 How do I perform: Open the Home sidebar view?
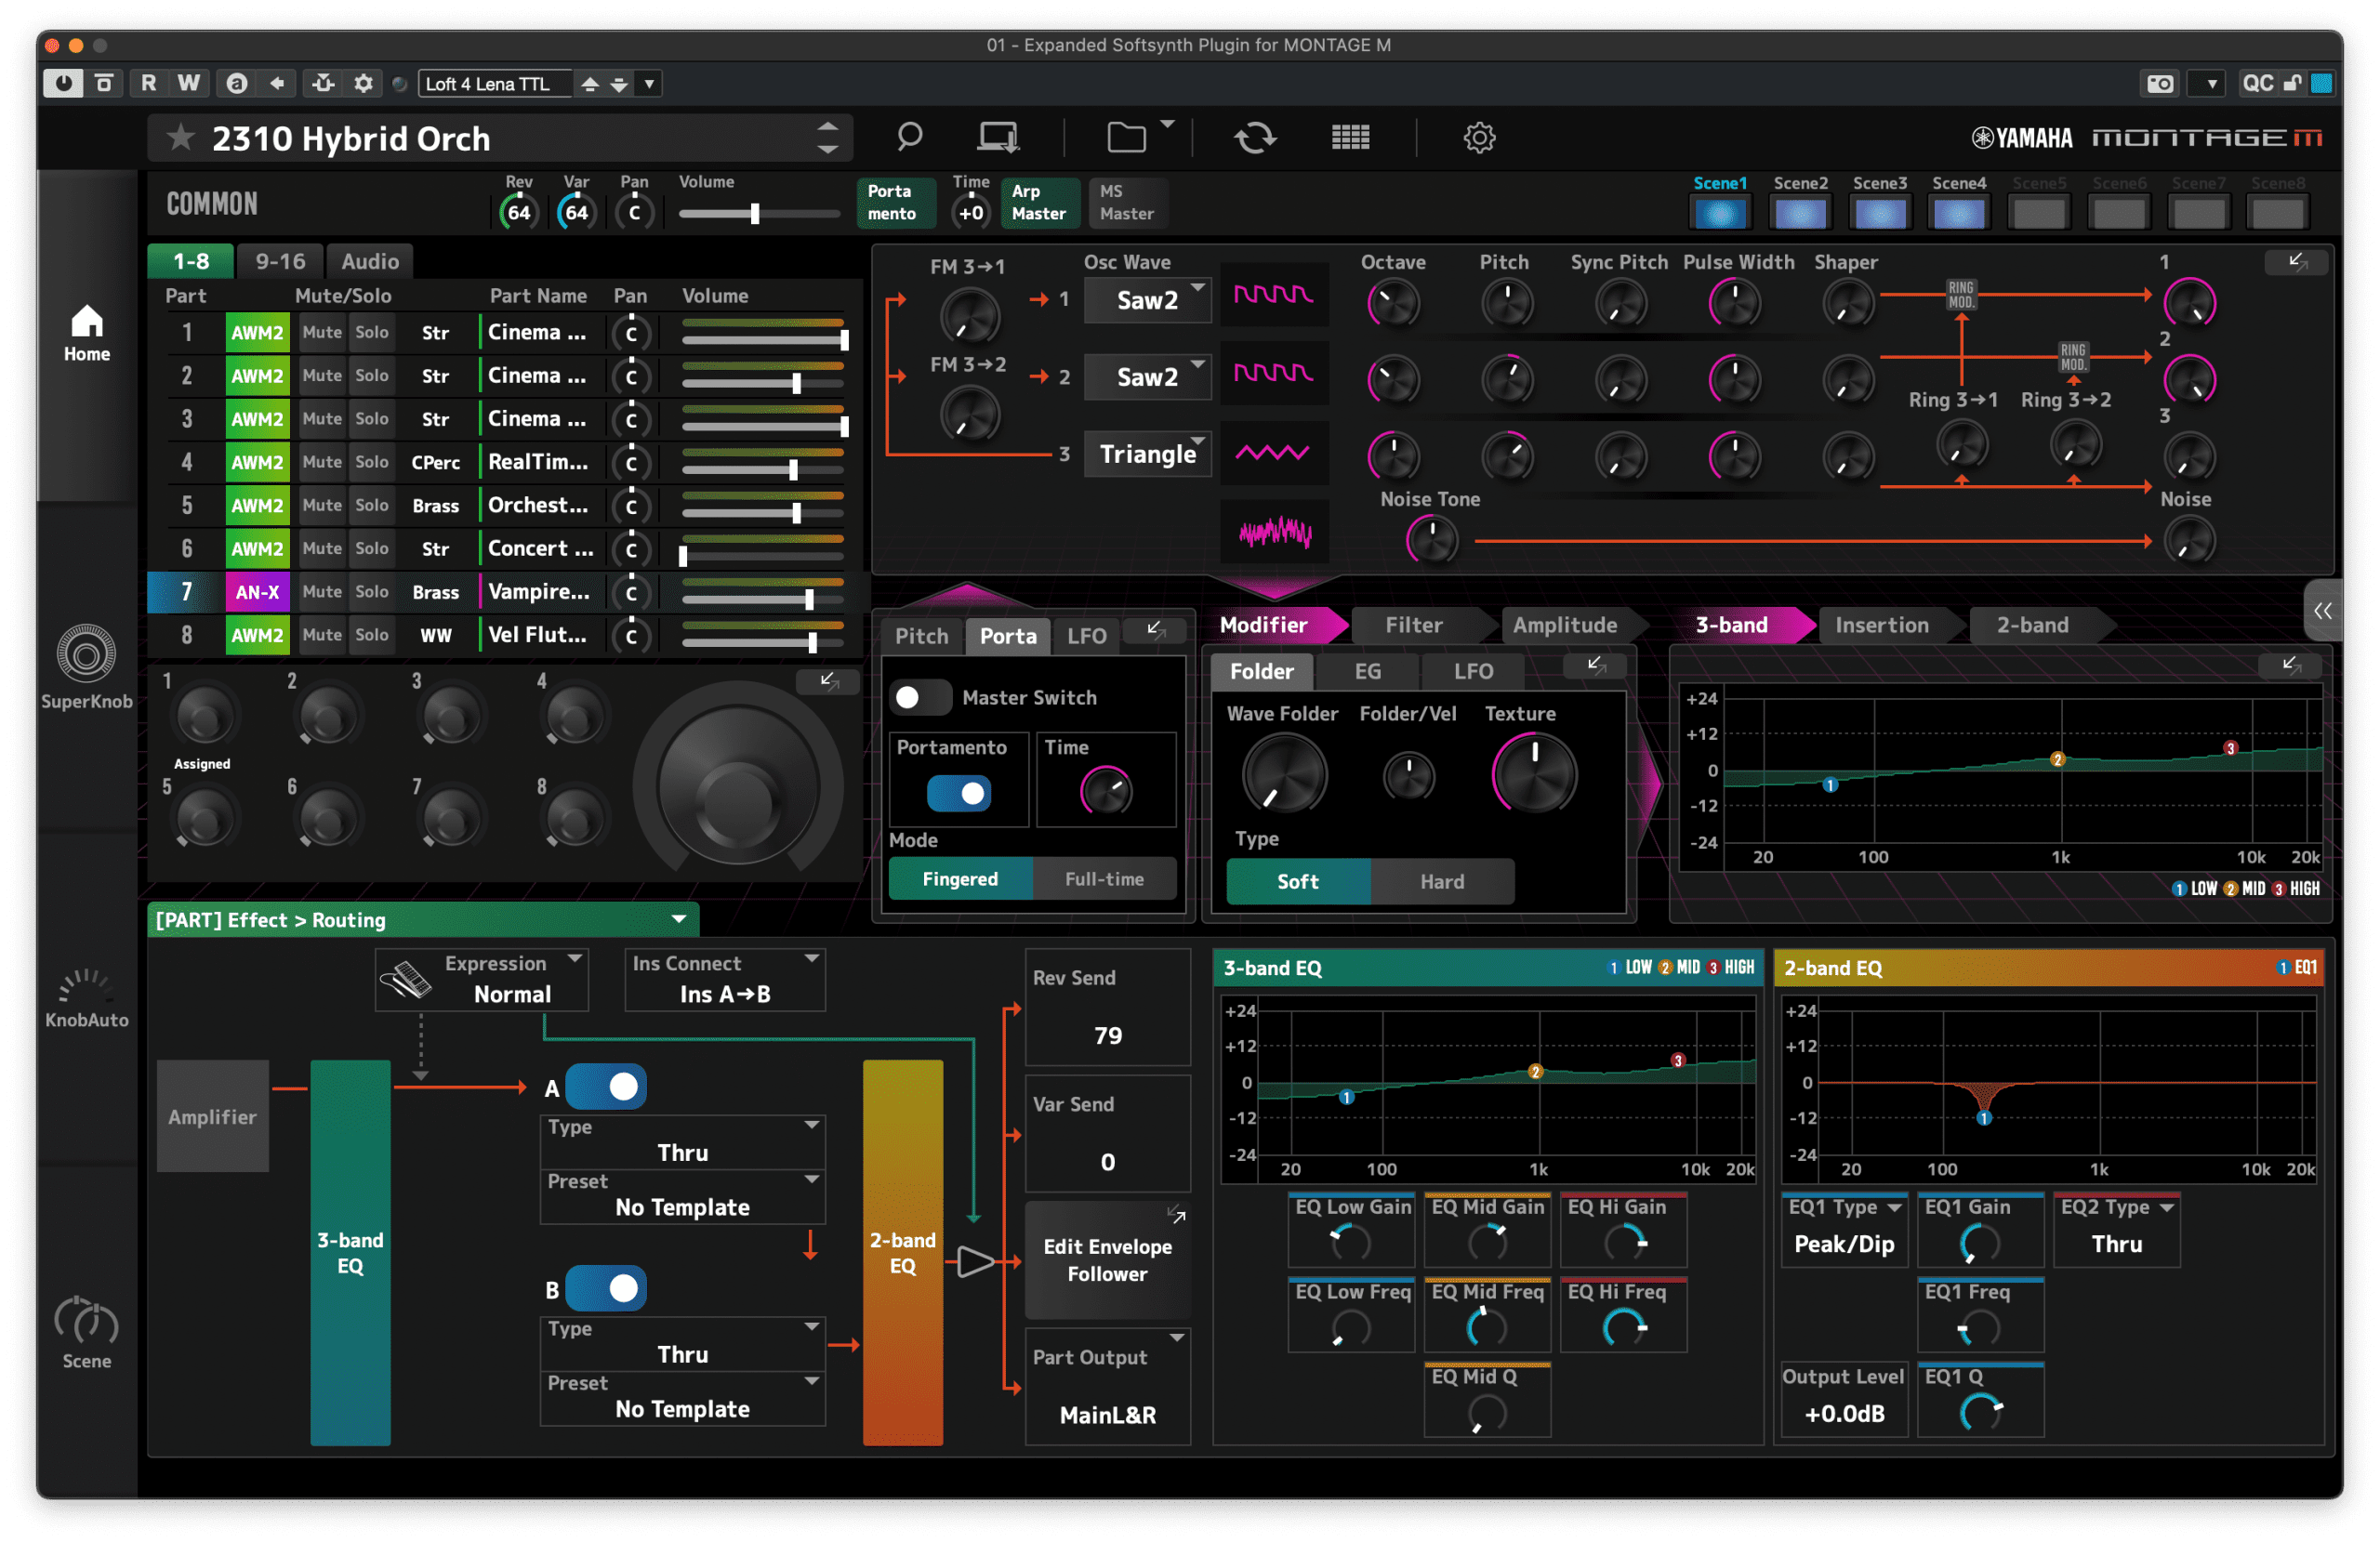pyautogui.click(x=86, y=333)
